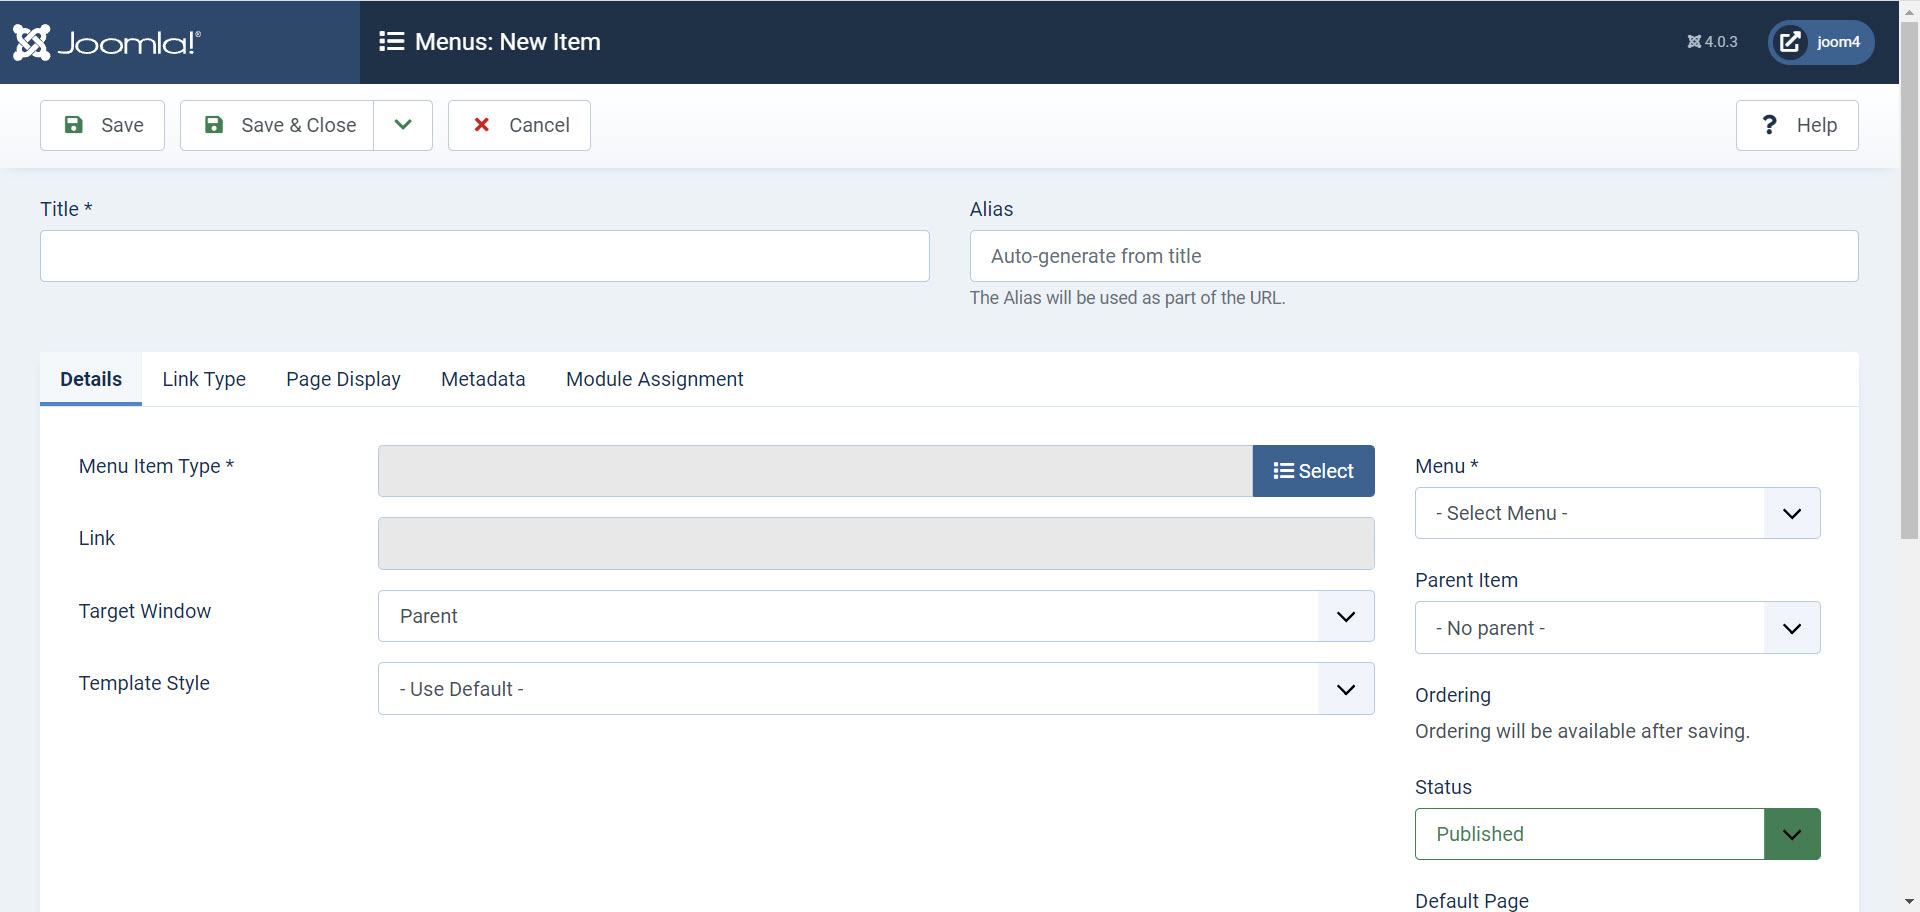Switch to the Link Type tab
The width and height of the screenshot is (1920, 912).
coord(204,379)
